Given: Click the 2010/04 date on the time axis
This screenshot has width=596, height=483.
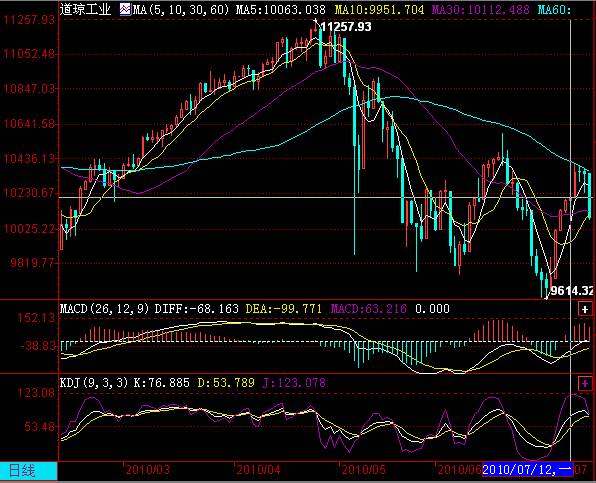Looking at the screenshot, I should click(x=258, y=470).
